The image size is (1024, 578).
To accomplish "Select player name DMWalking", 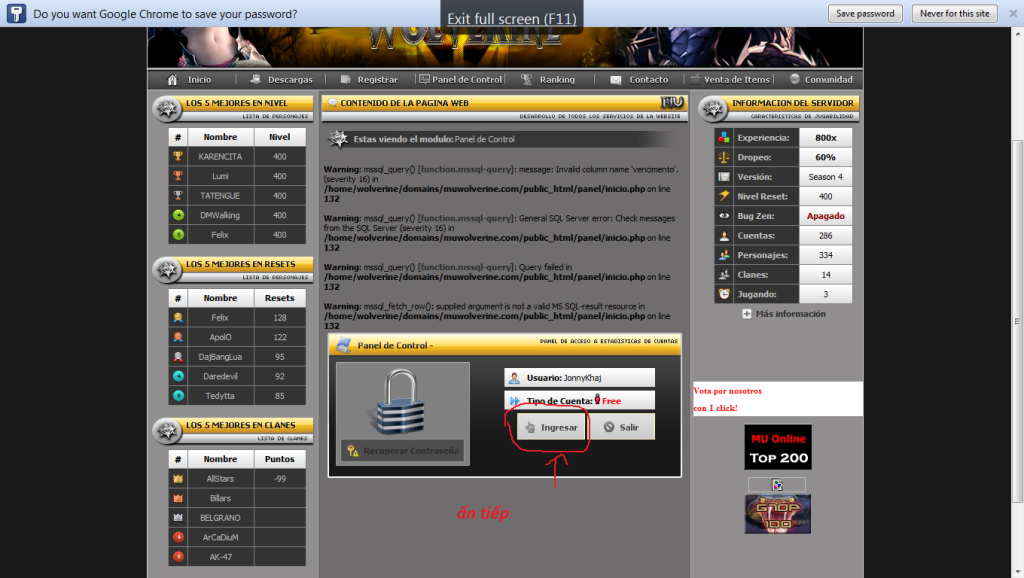I will pos(220,216).
